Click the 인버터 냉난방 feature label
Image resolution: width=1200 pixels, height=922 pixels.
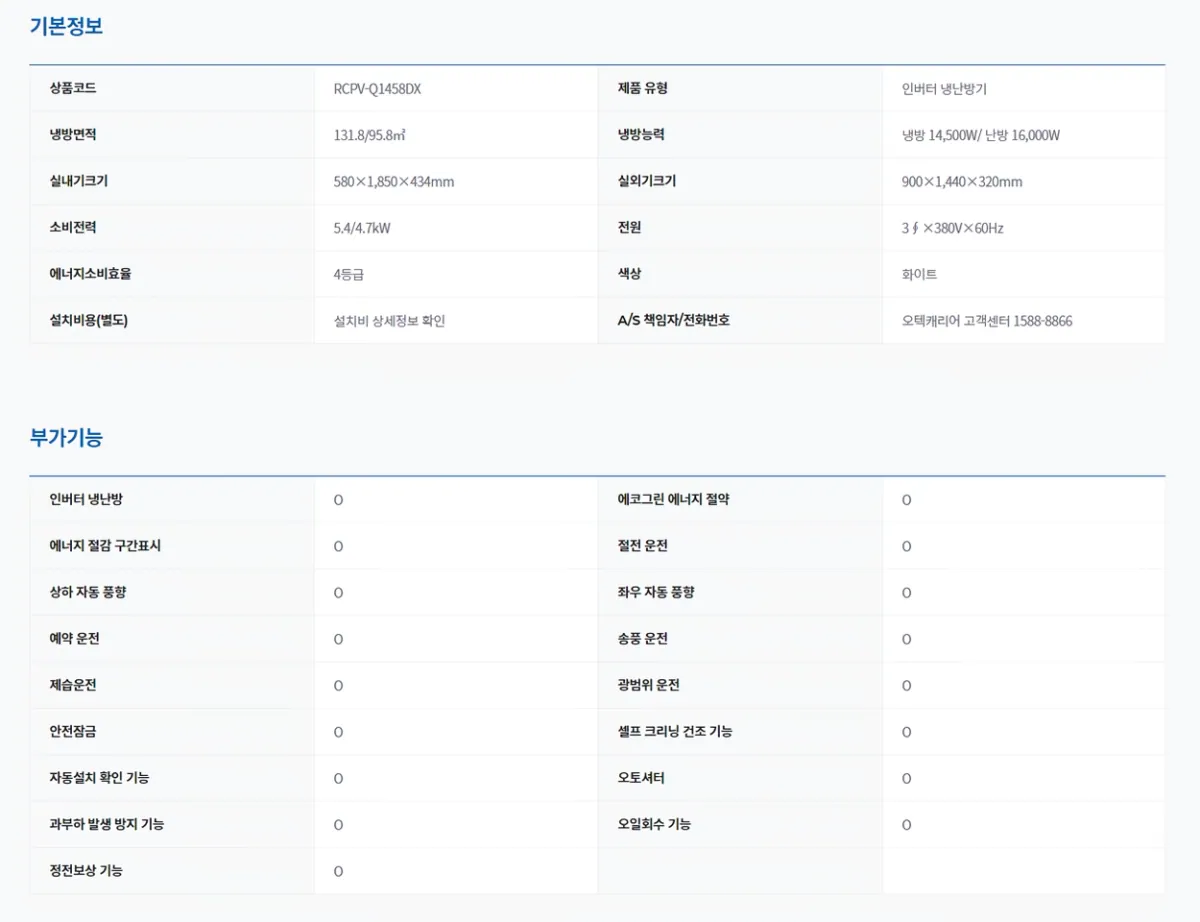(x=86, y=499)
